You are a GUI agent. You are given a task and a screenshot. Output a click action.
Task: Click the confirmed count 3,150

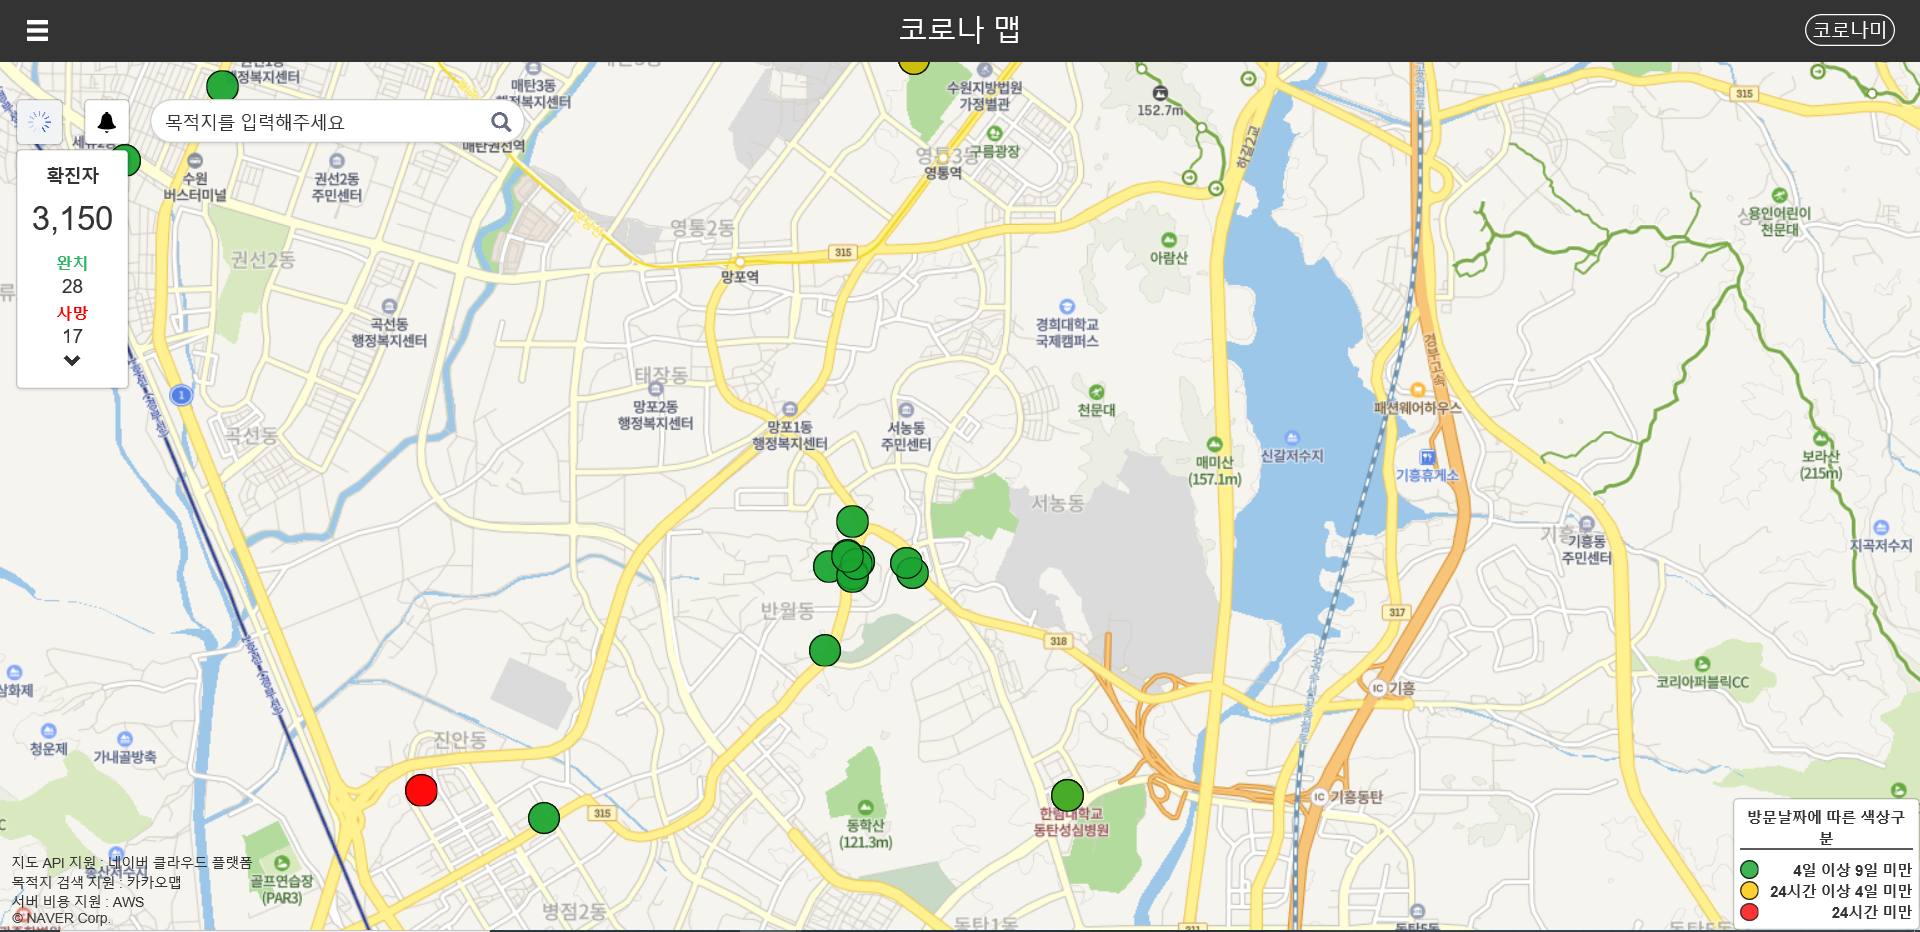(x=72, y=218)
